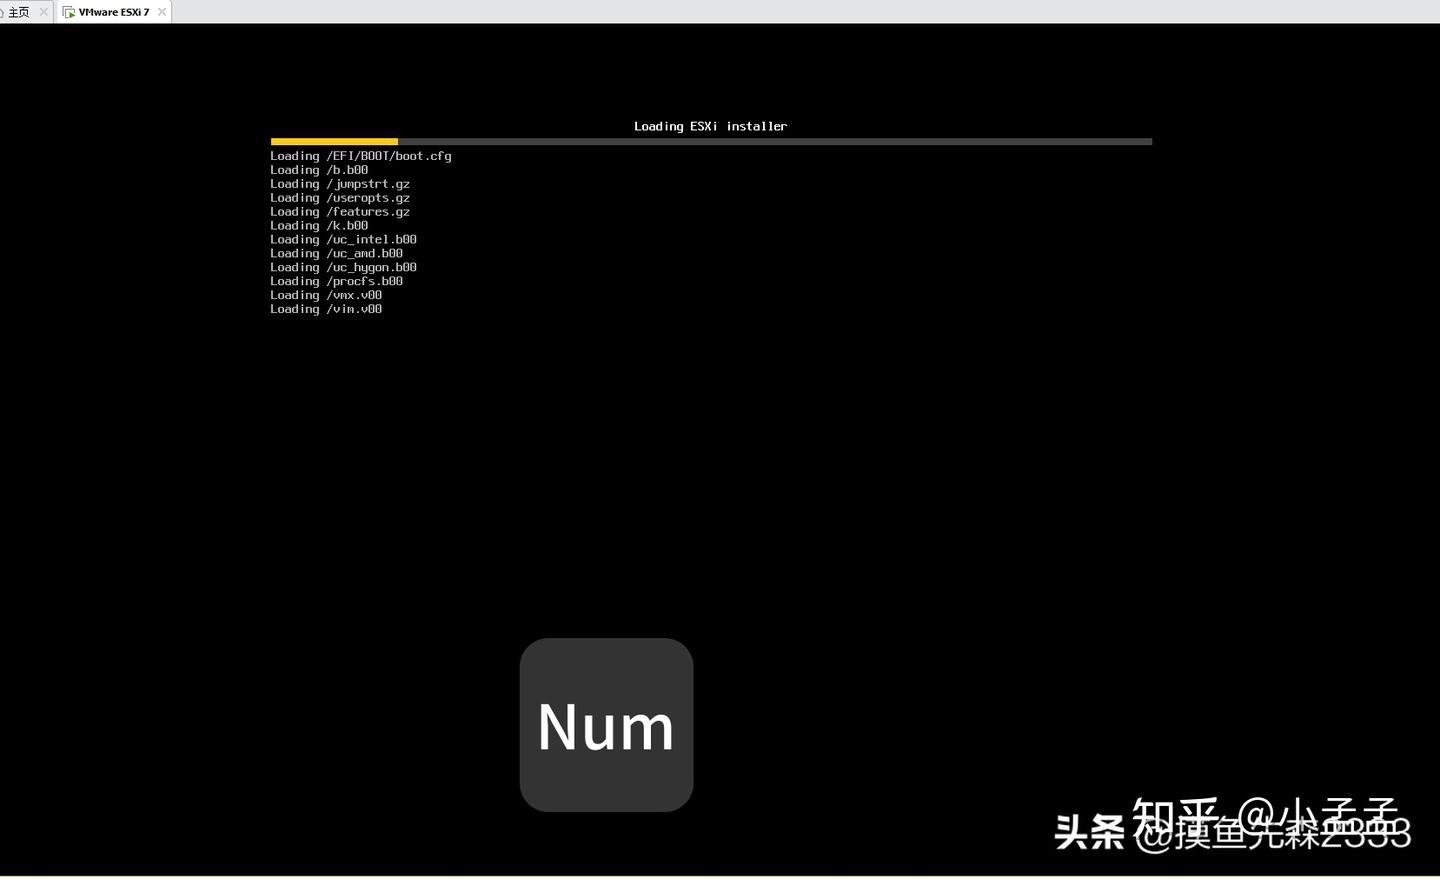
Task: Click the 'Loading /EFI/BOOT/boot.cfg' line
Action: point(360,156)
